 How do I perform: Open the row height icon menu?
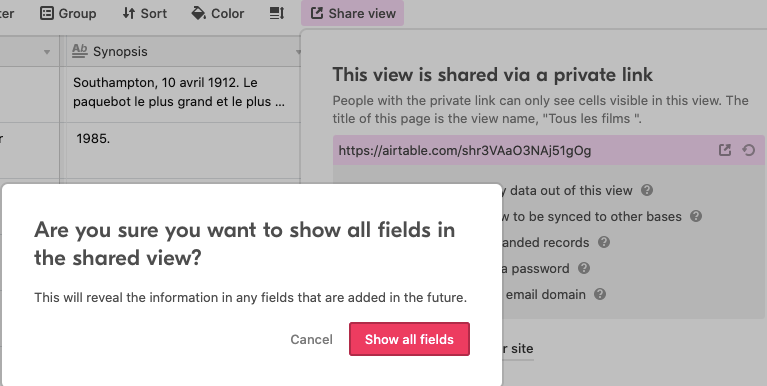point(277,13)
